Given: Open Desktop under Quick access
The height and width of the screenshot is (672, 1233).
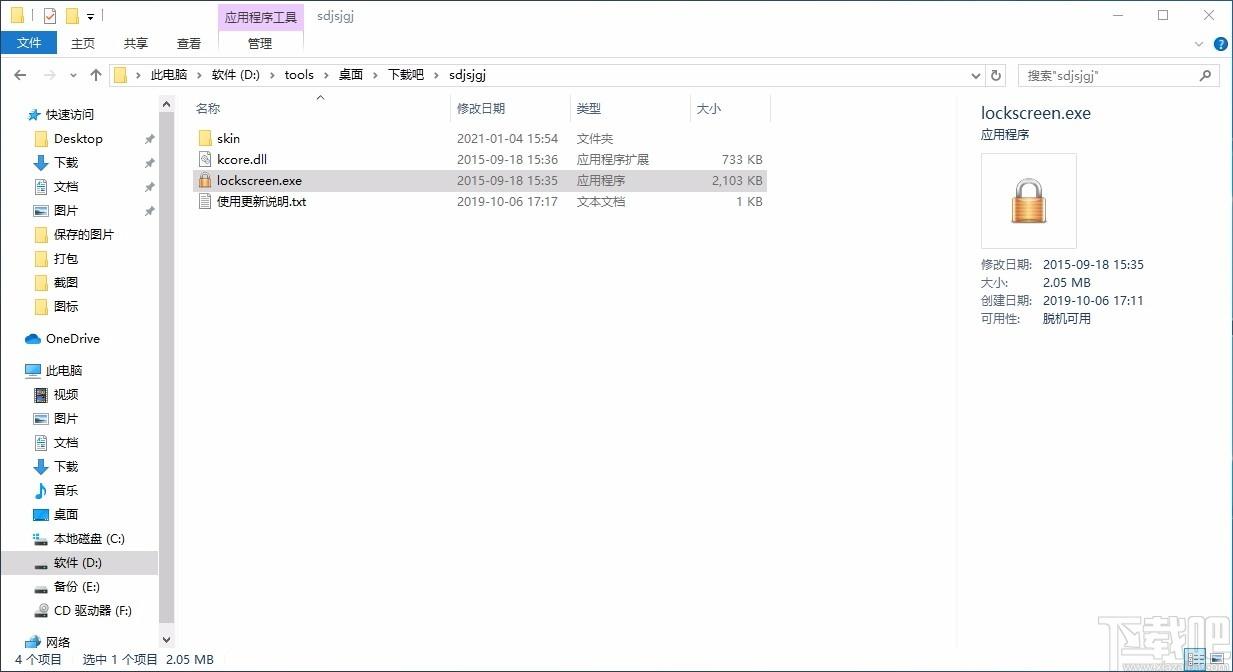Looking at the screenshot, I should 78,138.
